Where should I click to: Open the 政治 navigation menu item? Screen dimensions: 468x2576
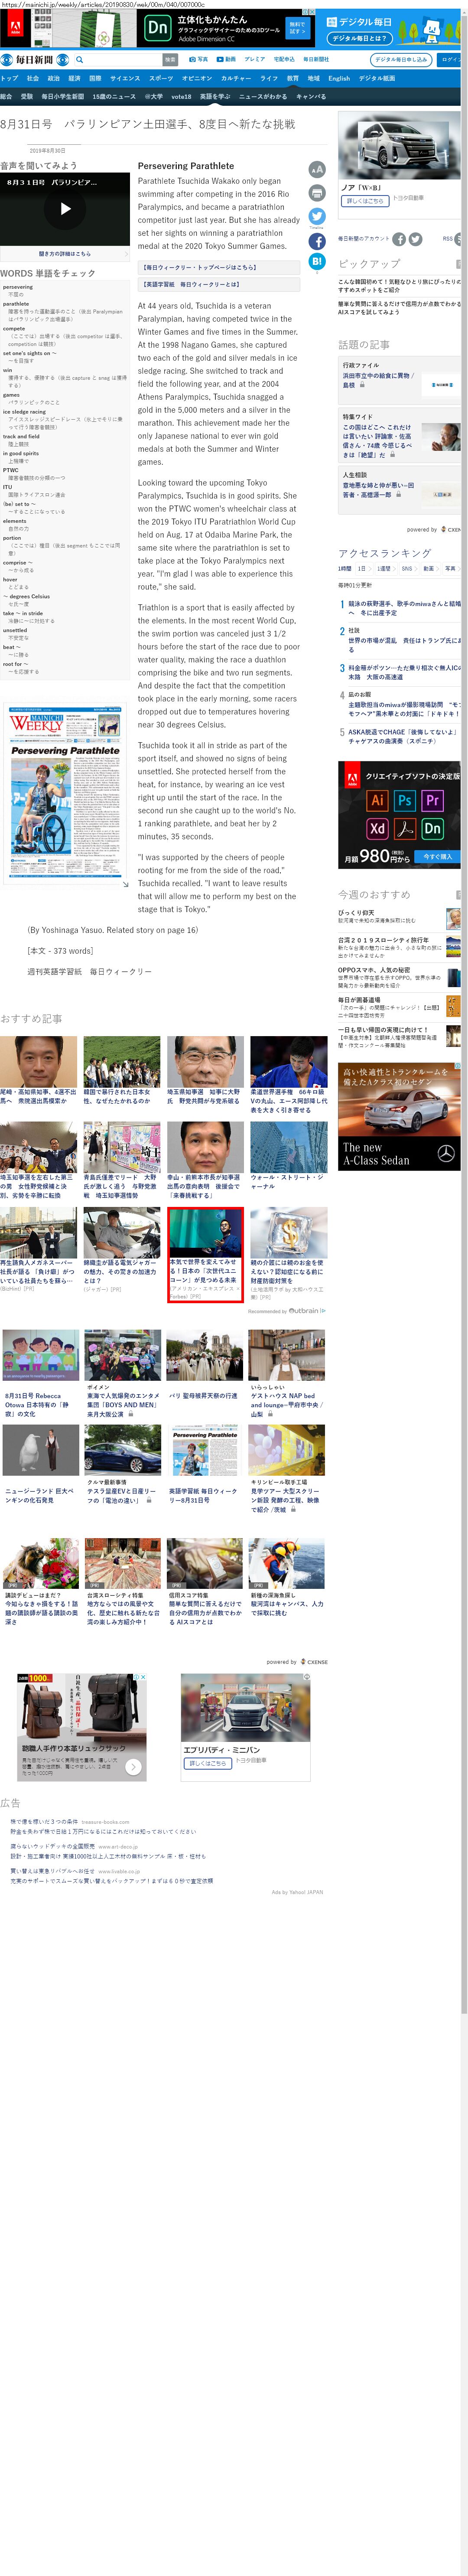click(x=54, y=78)
